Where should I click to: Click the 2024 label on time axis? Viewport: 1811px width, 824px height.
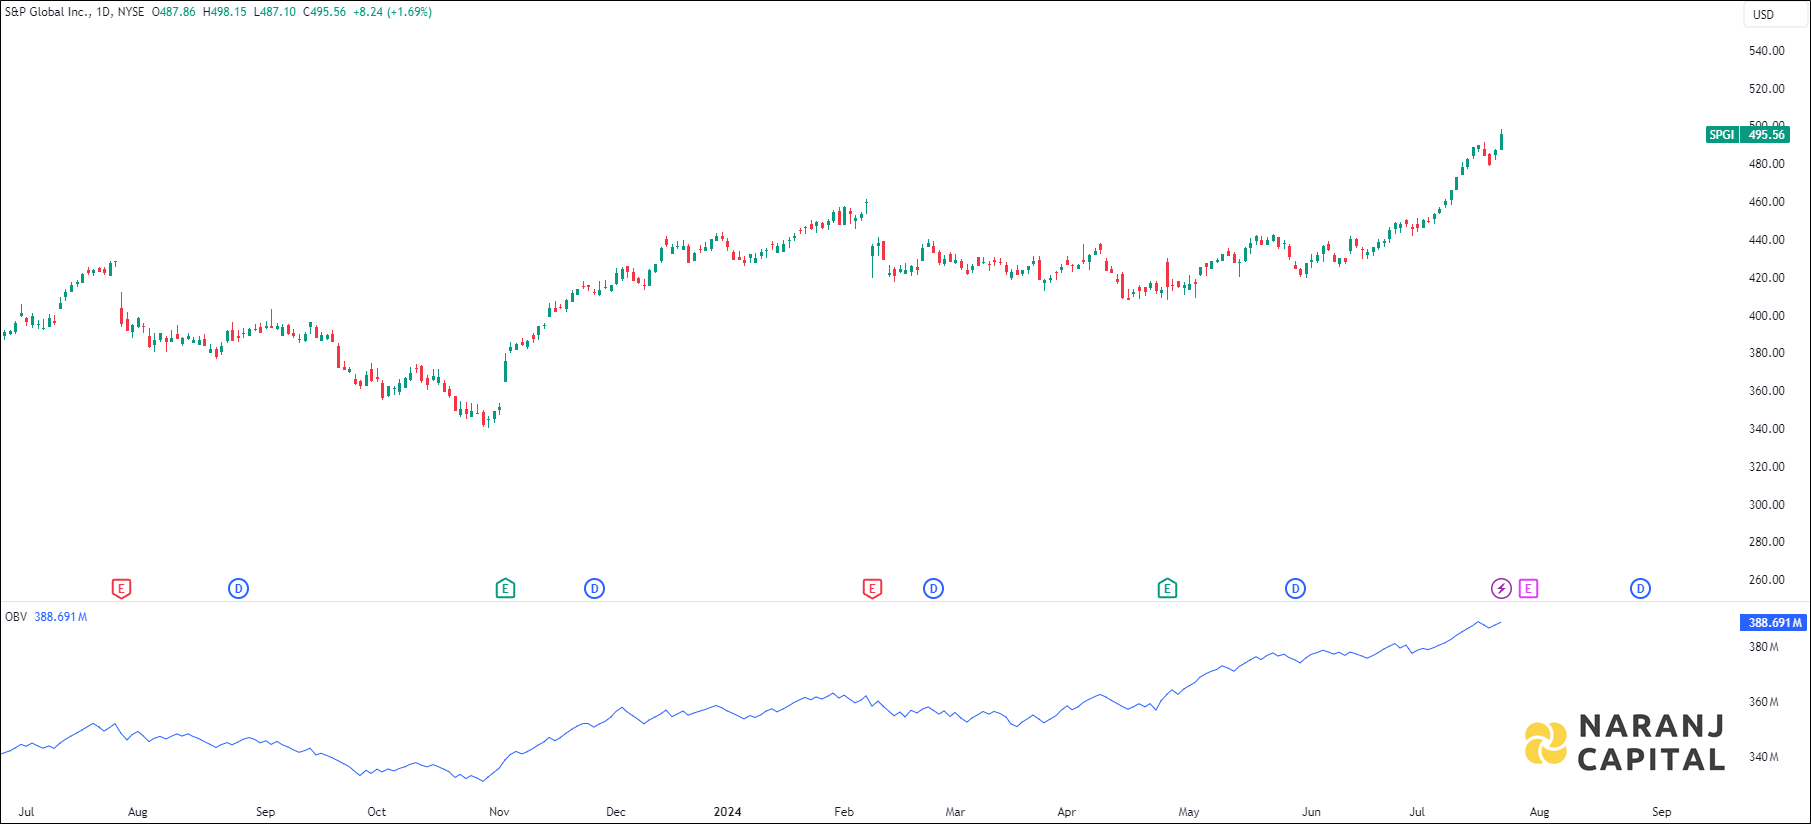pos(727,812)
